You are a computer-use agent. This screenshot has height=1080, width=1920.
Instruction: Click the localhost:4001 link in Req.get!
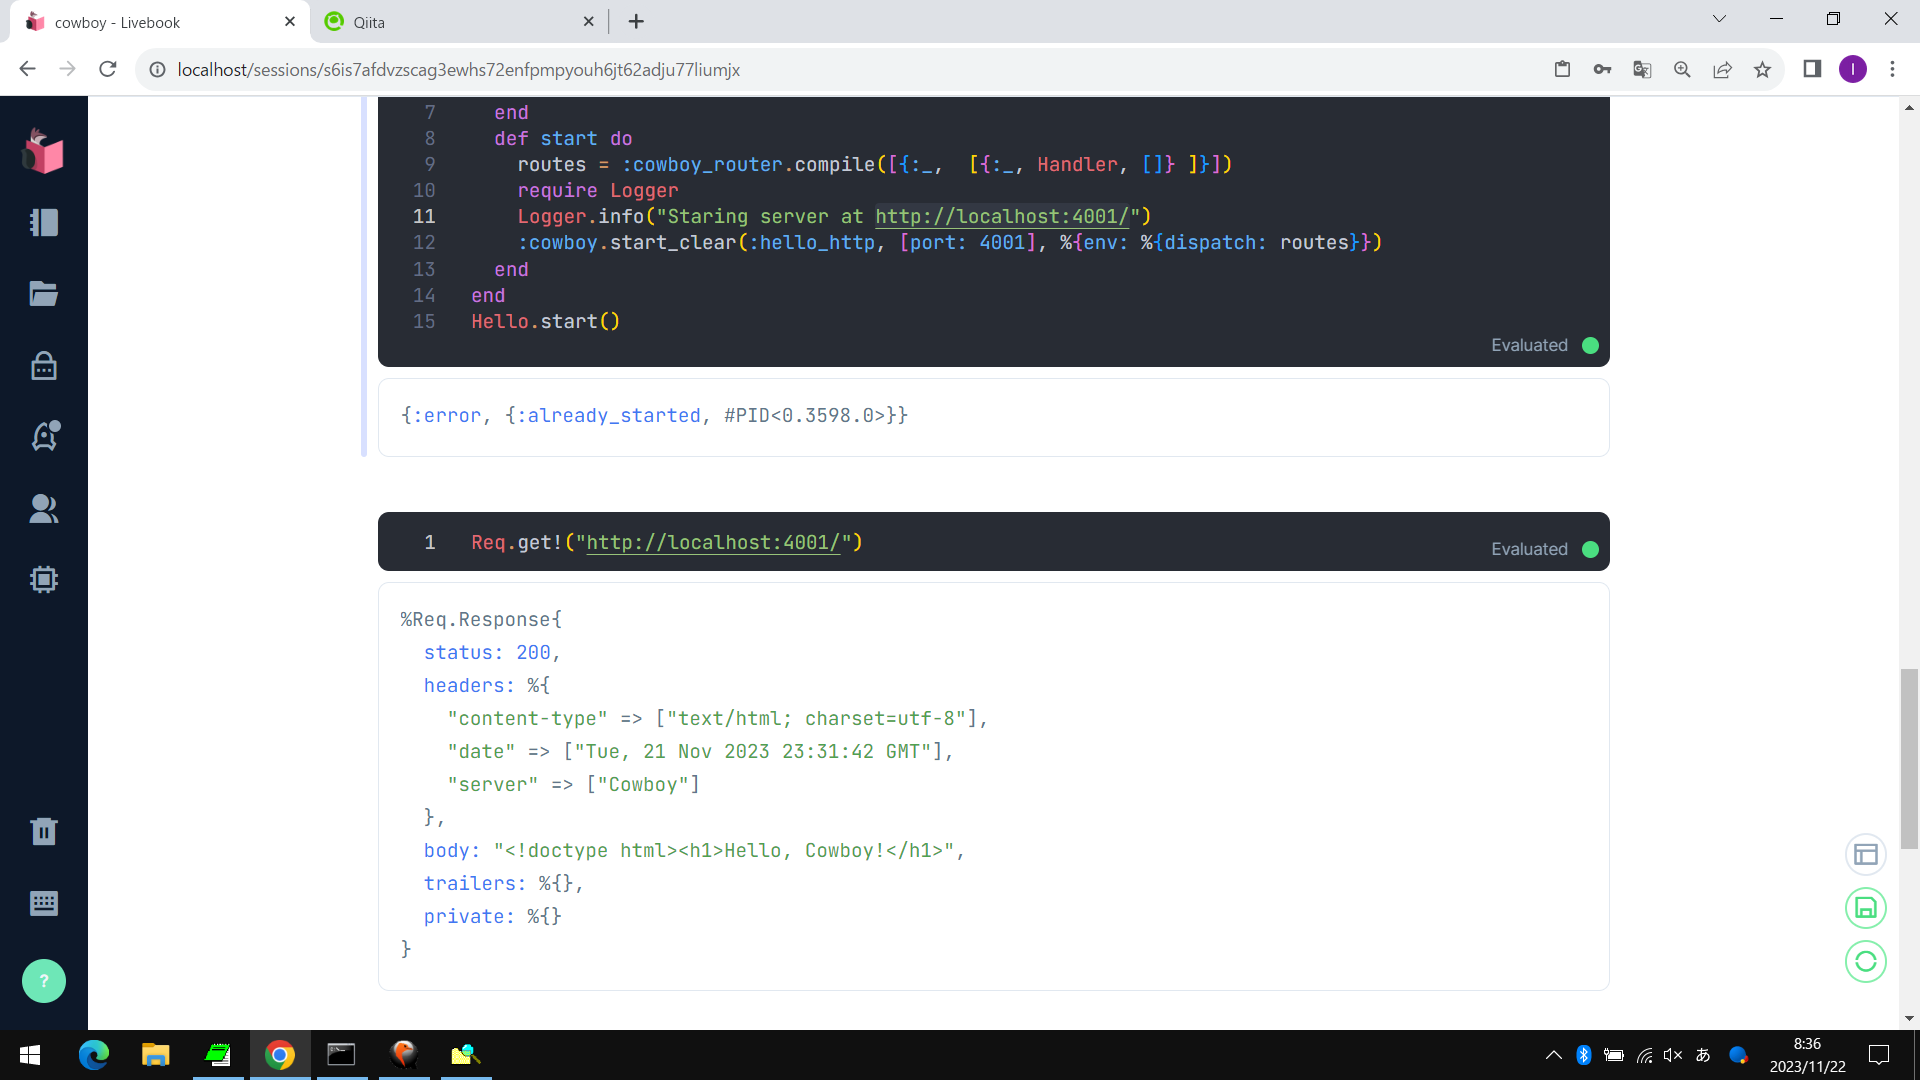[x=712, y=543]
